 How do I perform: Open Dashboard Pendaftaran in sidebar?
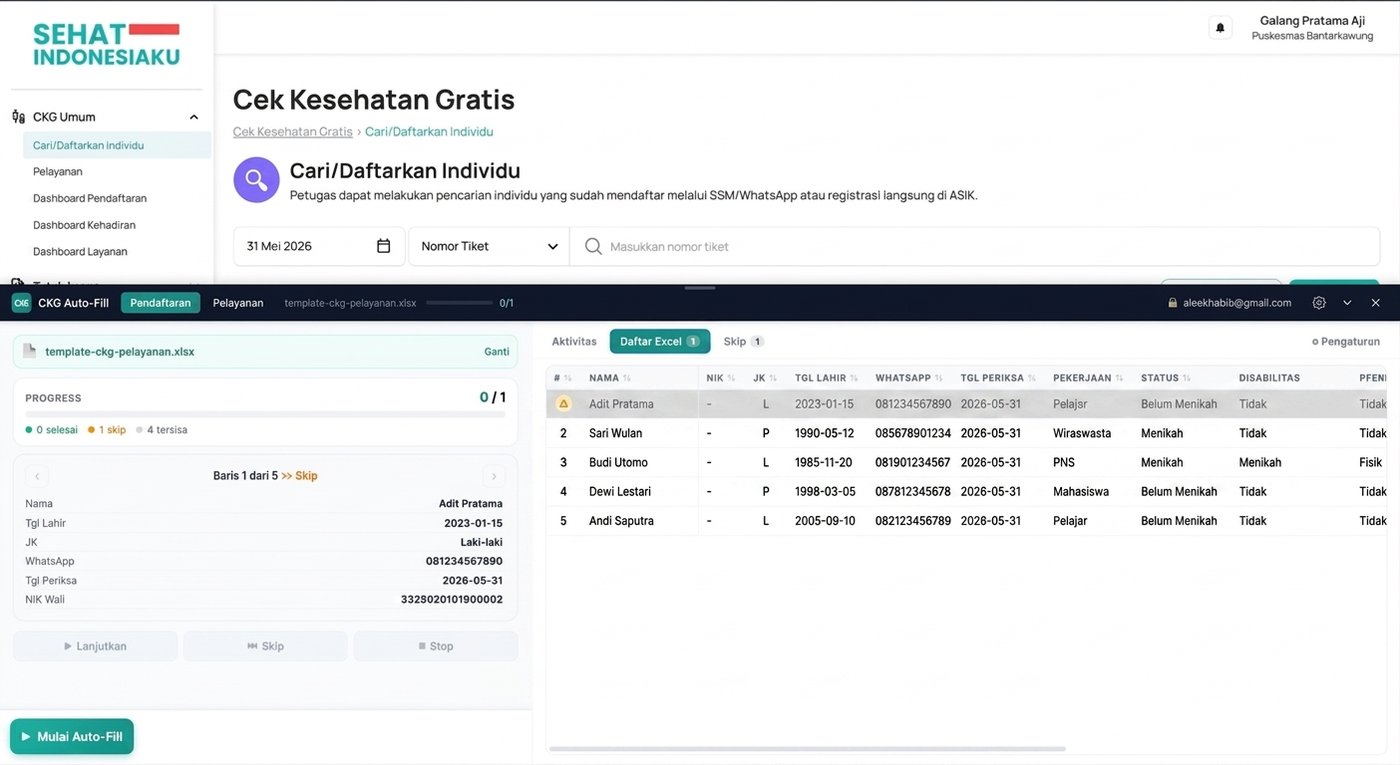[90, 198]
